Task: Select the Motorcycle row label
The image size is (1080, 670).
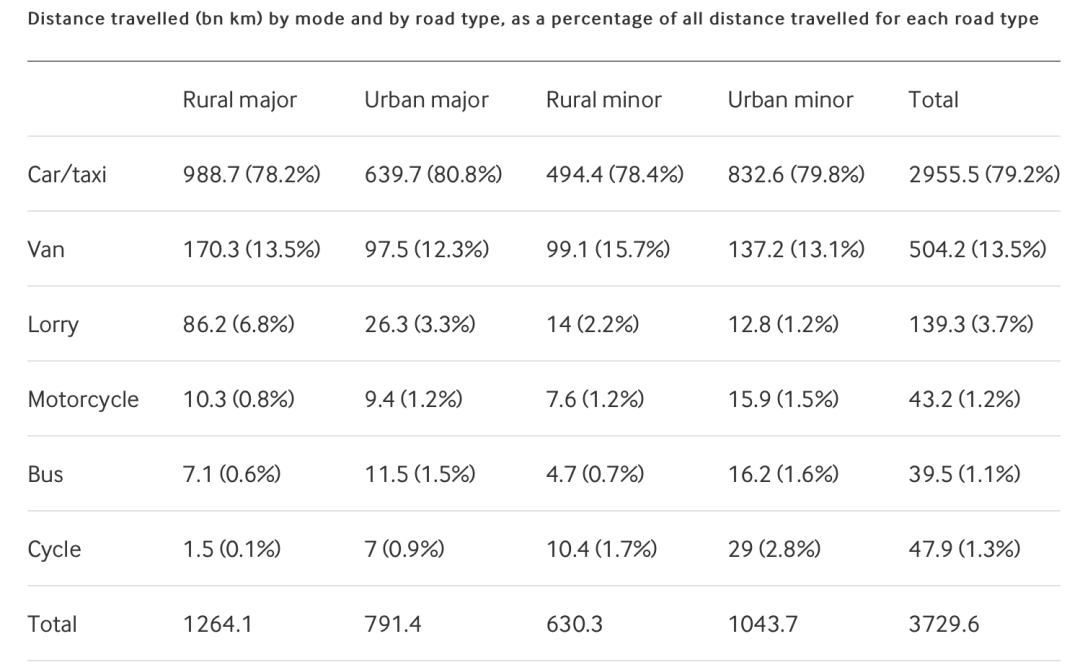Action: [x=83, y=400]
